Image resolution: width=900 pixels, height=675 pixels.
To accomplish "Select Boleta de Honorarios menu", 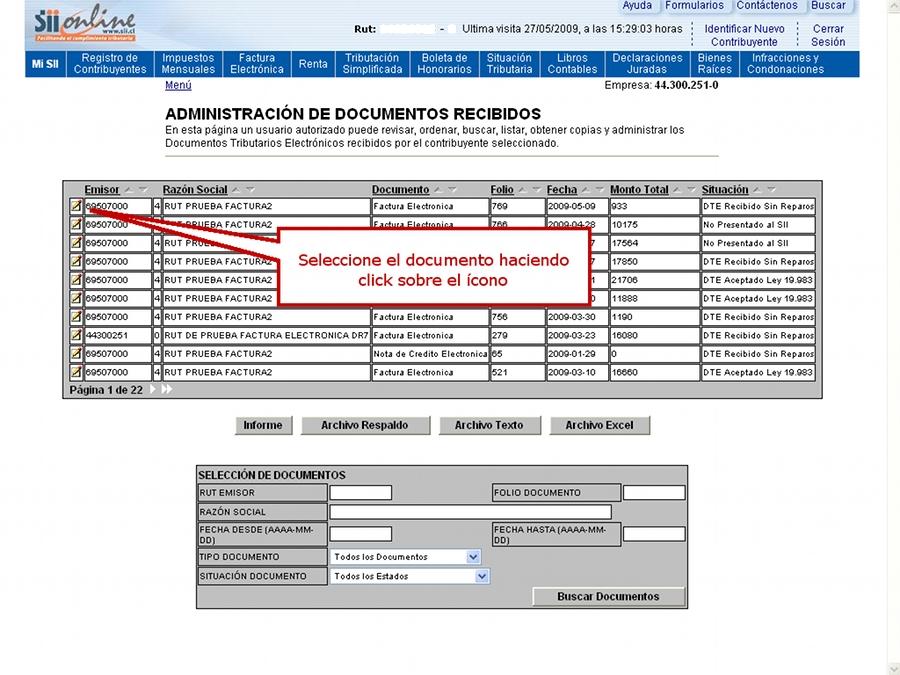I will [x=444, y=64].
